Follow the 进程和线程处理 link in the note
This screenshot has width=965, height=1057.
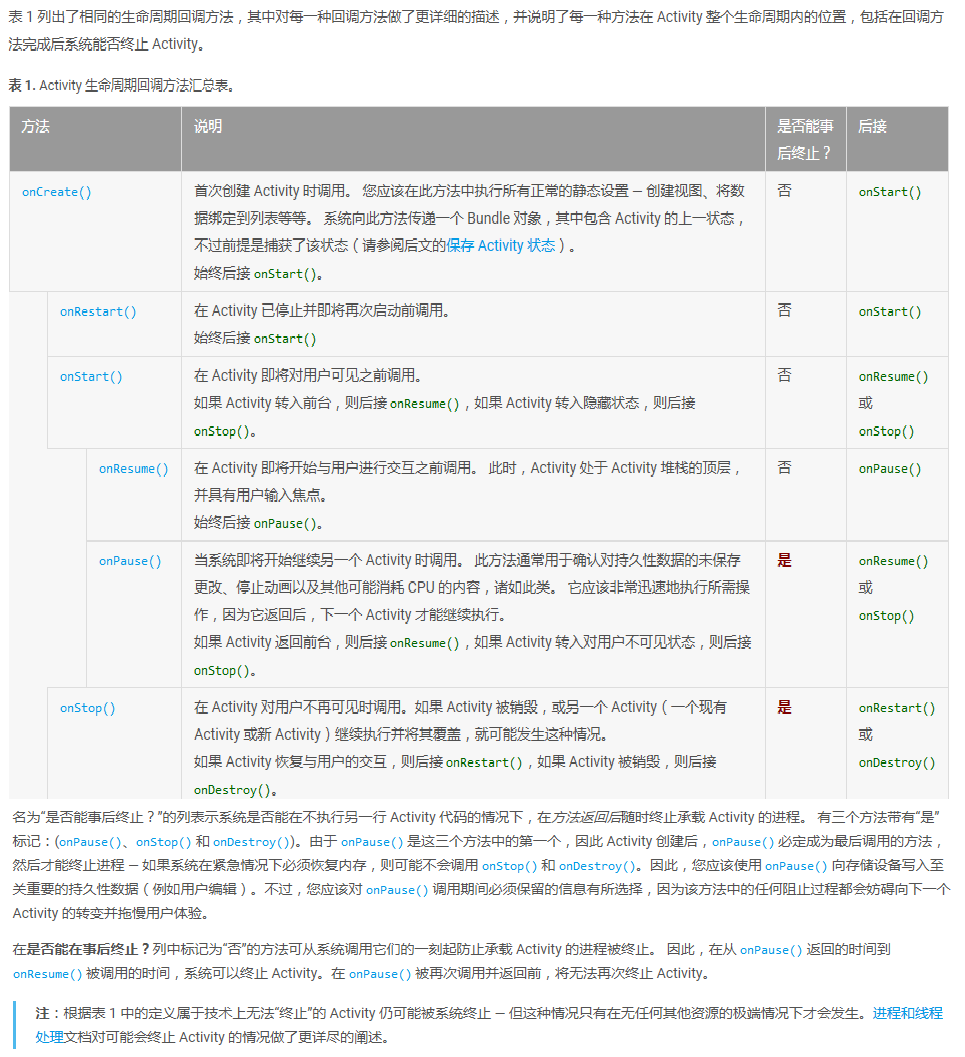click(907, 1013)
